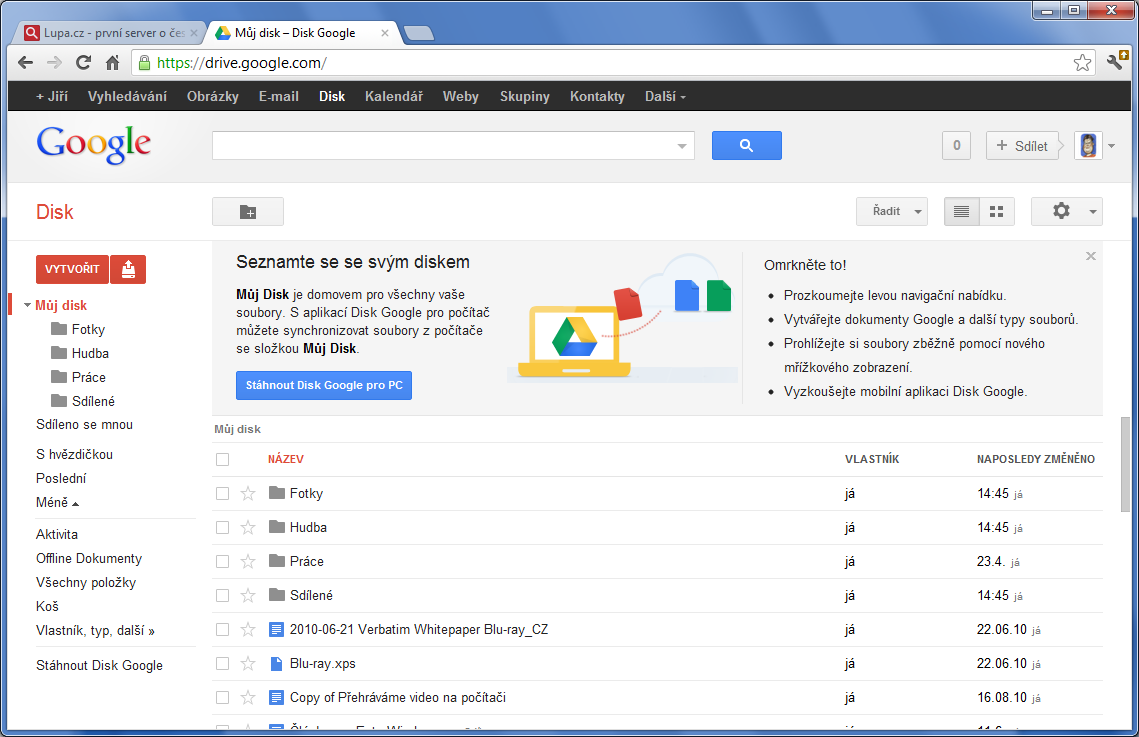
Task: Open Sdíleno se mnou in sidebar
Action: pyautogui.click(x=84, y=425)
